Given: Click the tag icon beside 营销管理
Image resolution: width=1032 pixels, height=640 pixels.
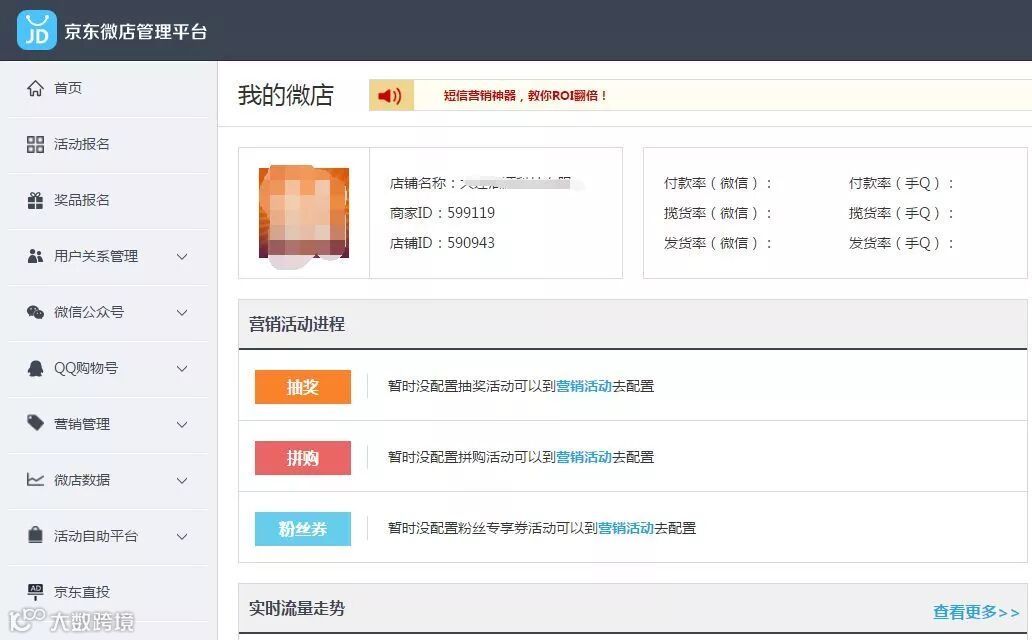Looking at the screenshot, I should coord(36,423).
